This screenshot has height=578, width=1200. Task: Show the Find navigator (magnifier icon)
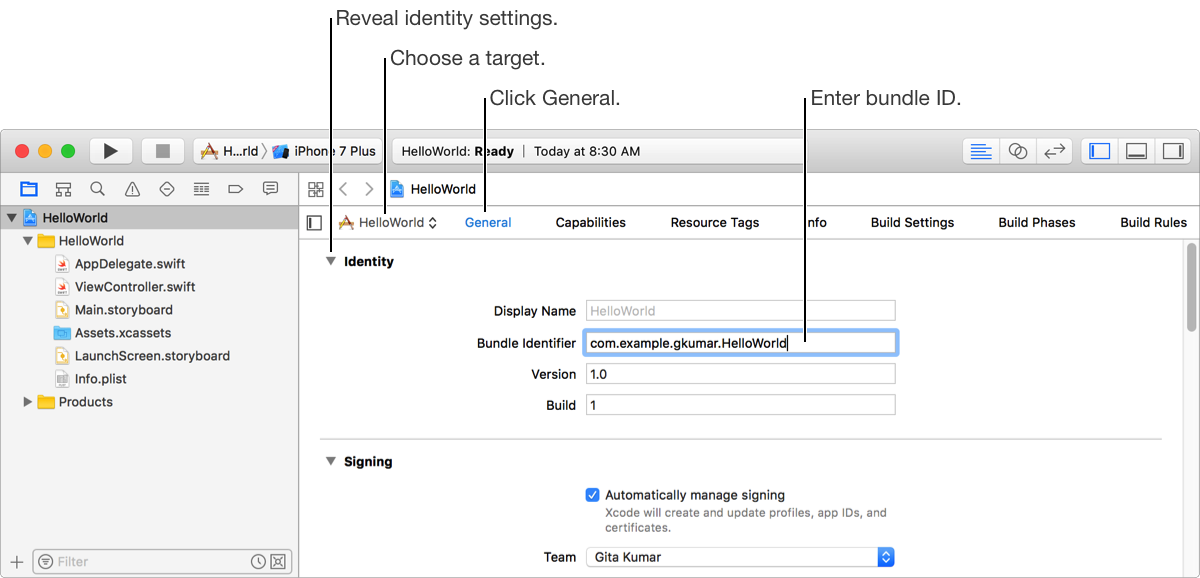97,188
